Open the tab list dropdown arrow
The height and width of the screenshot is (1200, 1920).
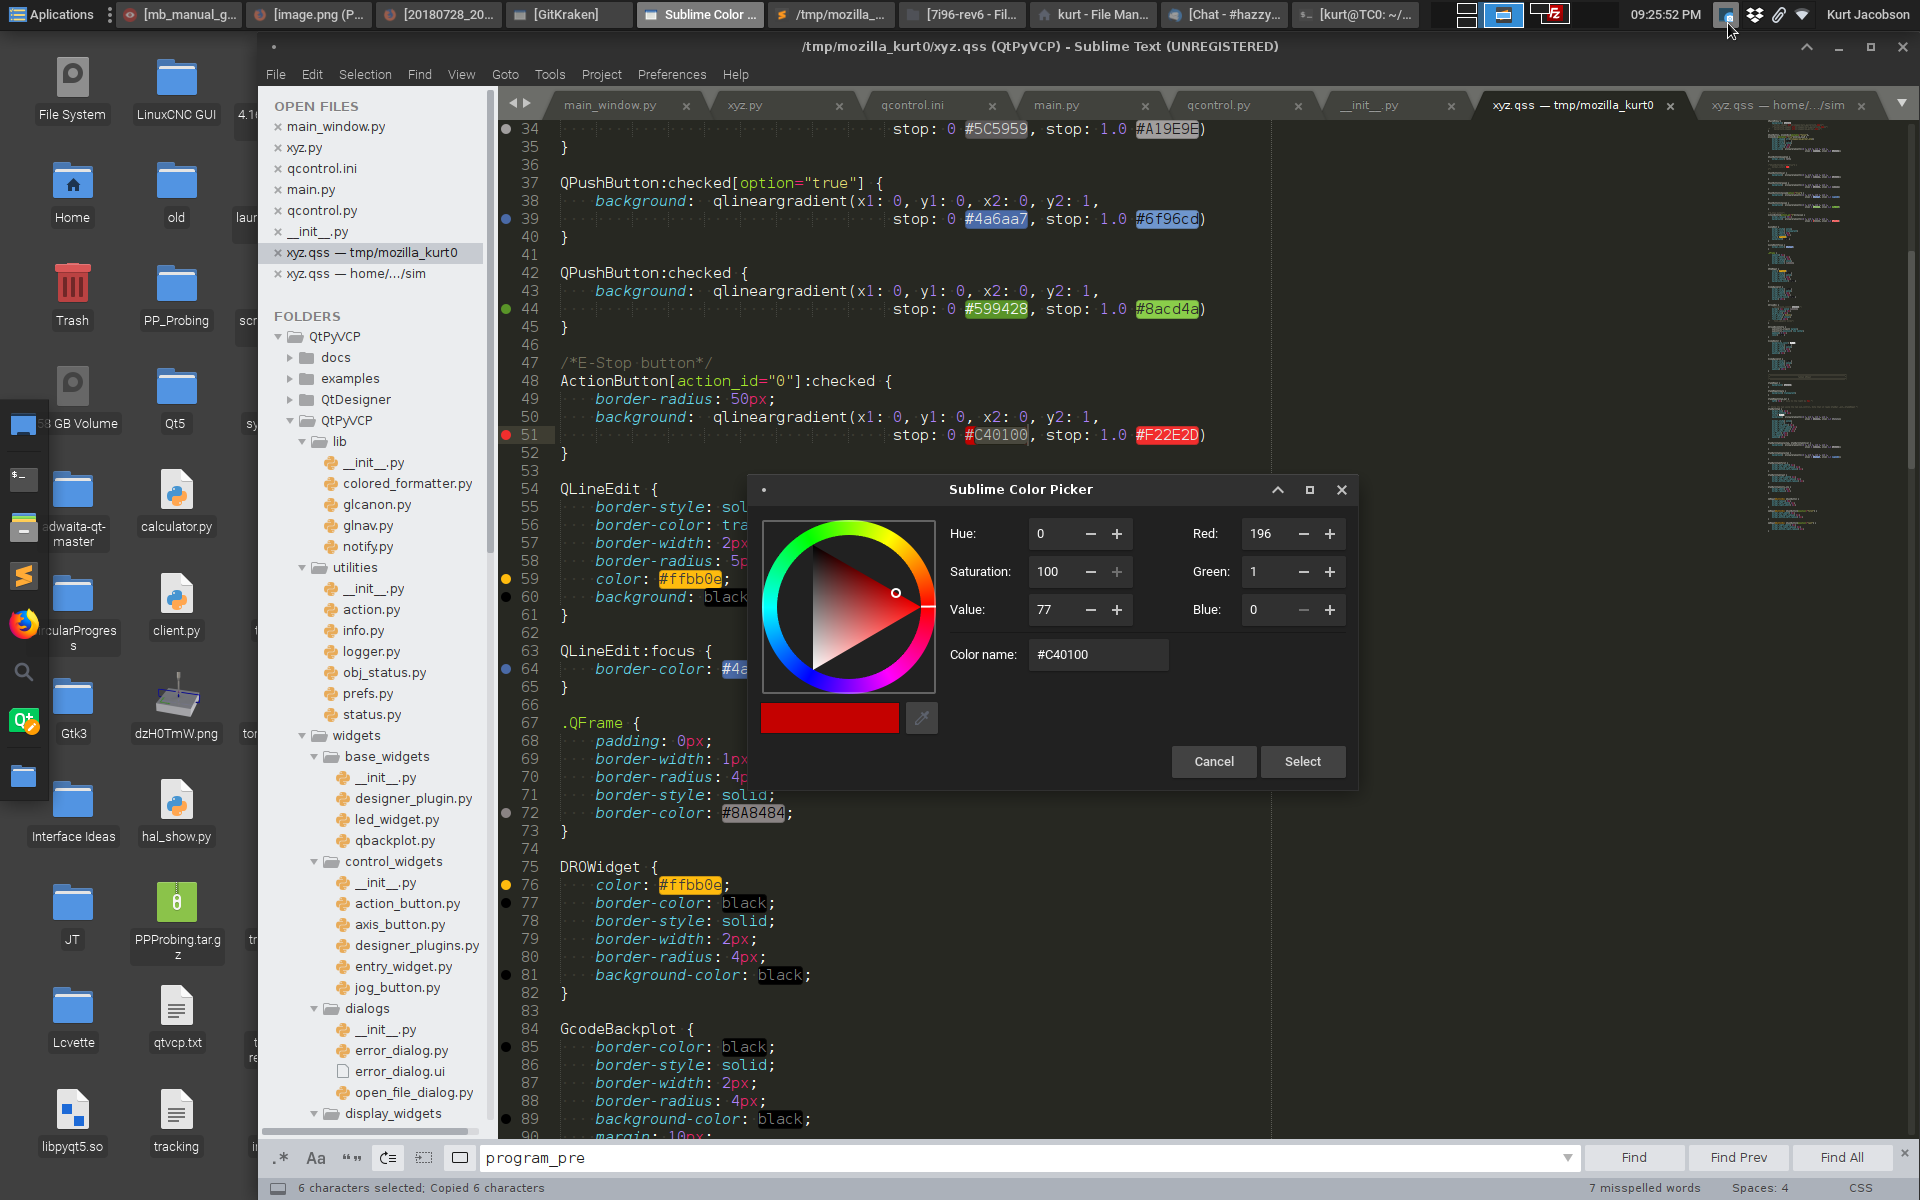[x=1902, y=103]
